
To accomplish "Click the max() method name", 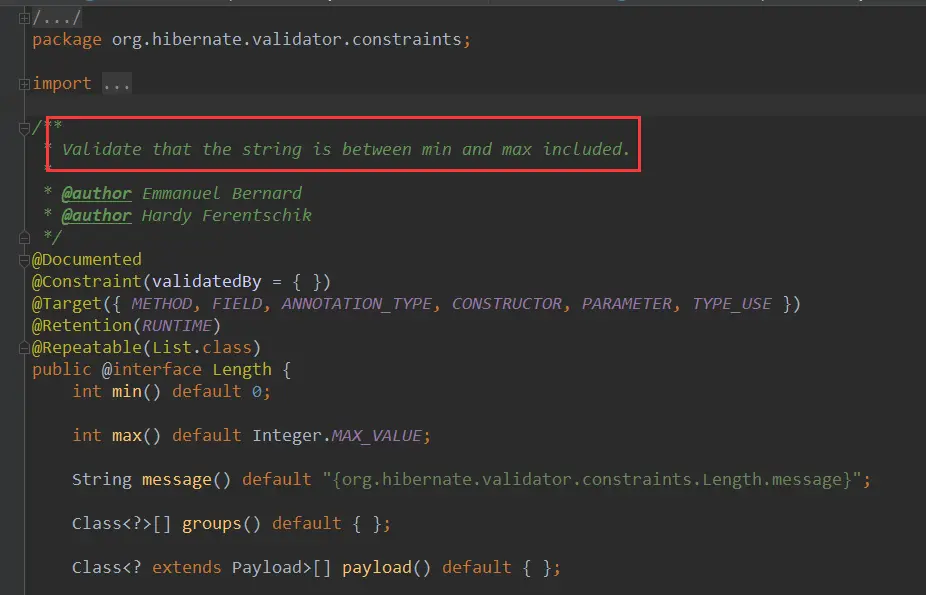I will coord(127,436).
